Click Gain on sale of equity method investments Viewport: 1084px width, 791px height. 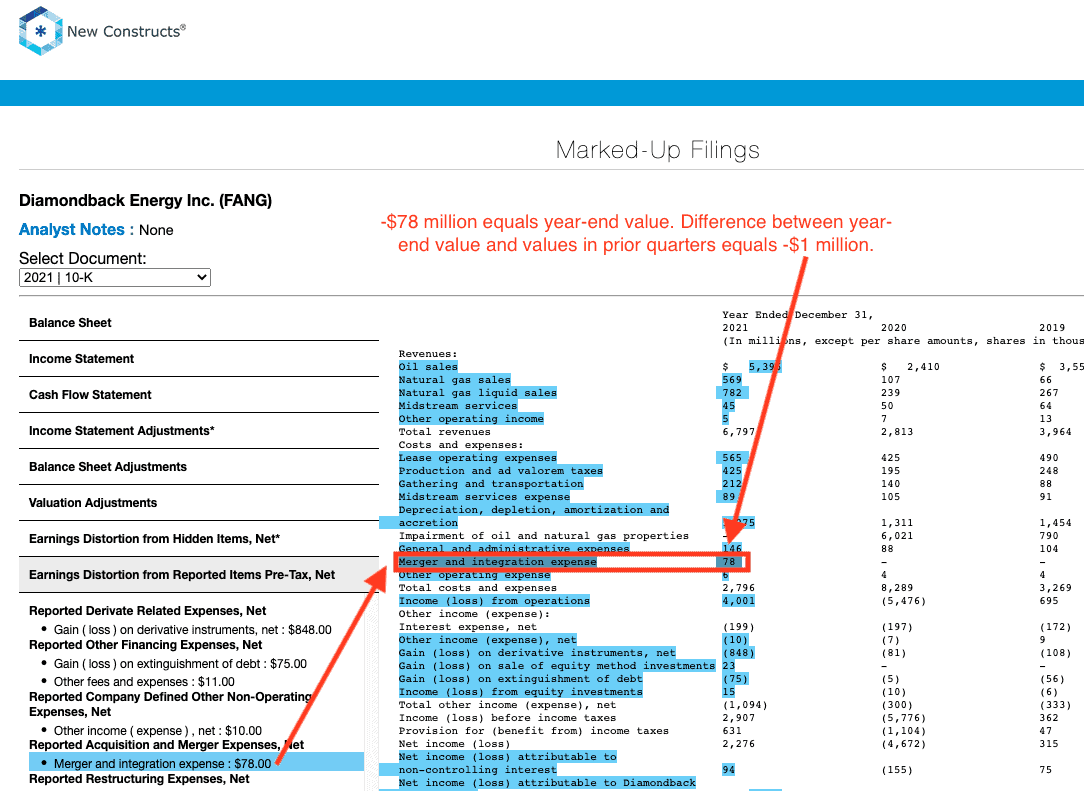[557, 666]
